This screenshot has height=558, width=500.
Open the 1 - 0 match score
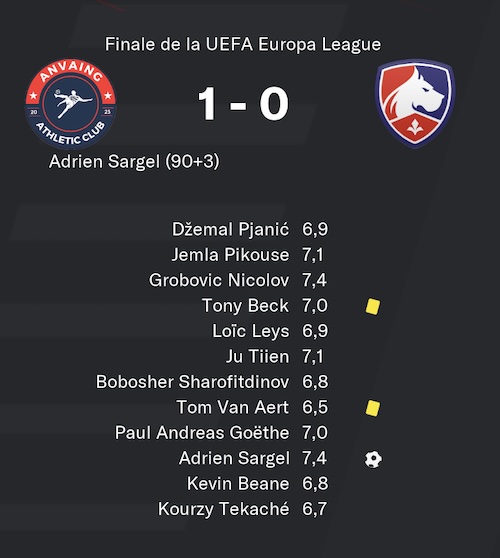point(243,104)
